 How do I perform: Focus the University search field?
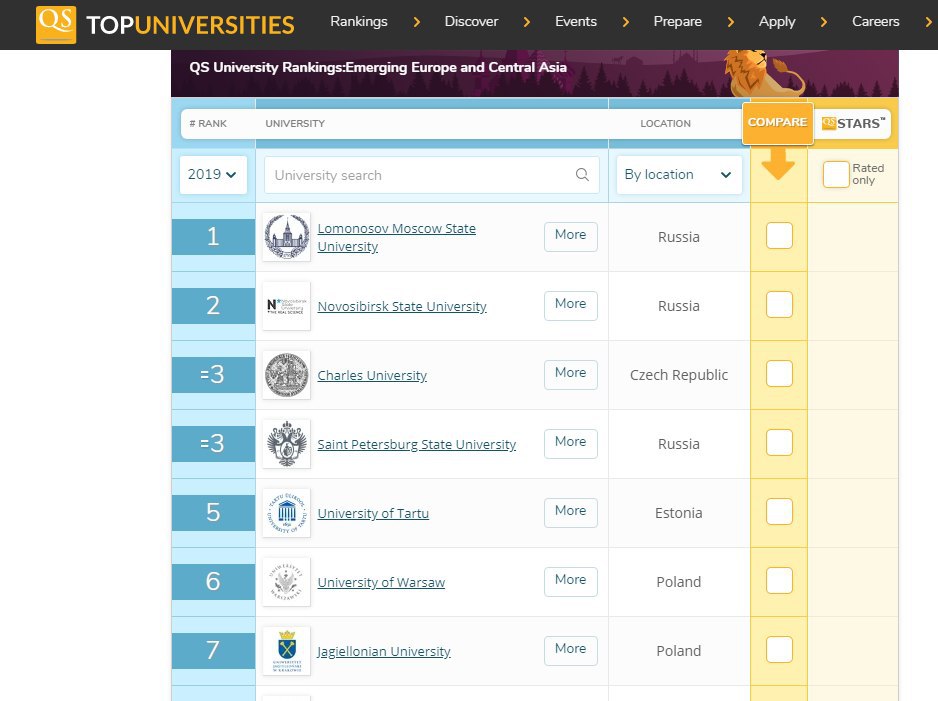click(x=432, y=175)
